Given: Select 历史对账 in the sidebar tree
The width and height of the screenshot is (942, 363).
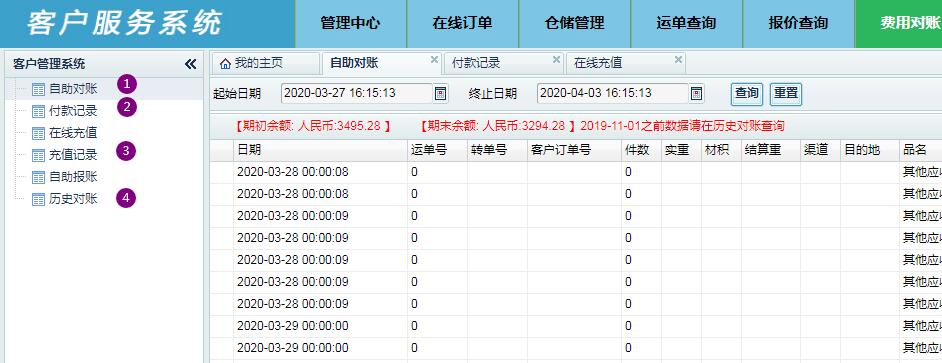Looking at the screenshot, I should 73,200.
